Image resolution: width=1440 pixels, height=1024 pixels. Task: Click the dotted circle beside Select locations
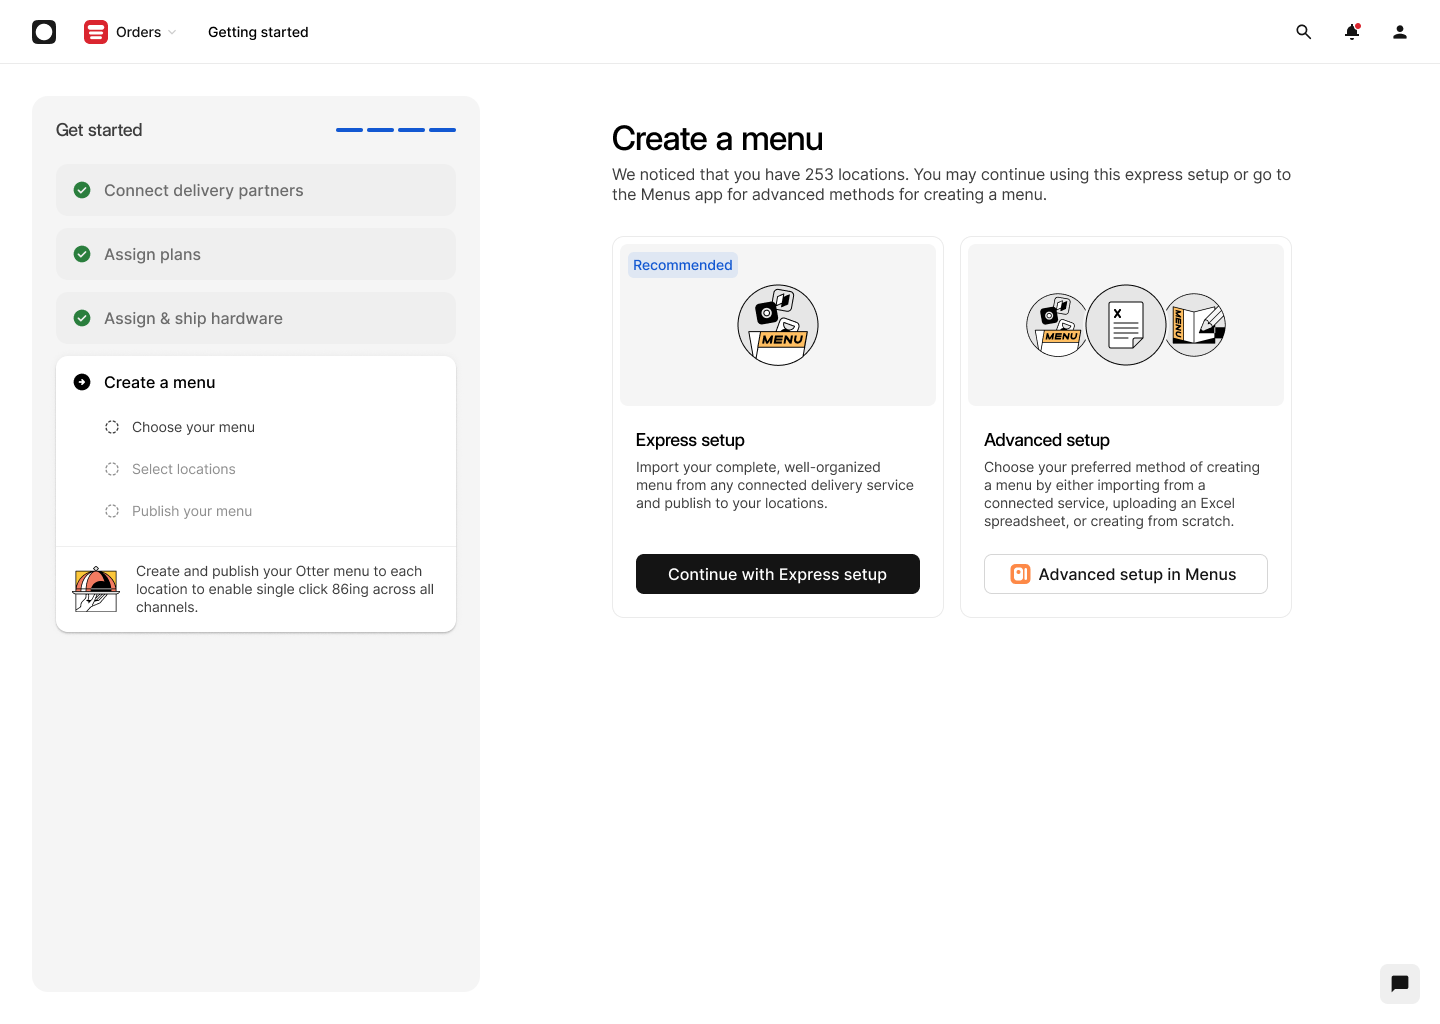tap(112, 469)
